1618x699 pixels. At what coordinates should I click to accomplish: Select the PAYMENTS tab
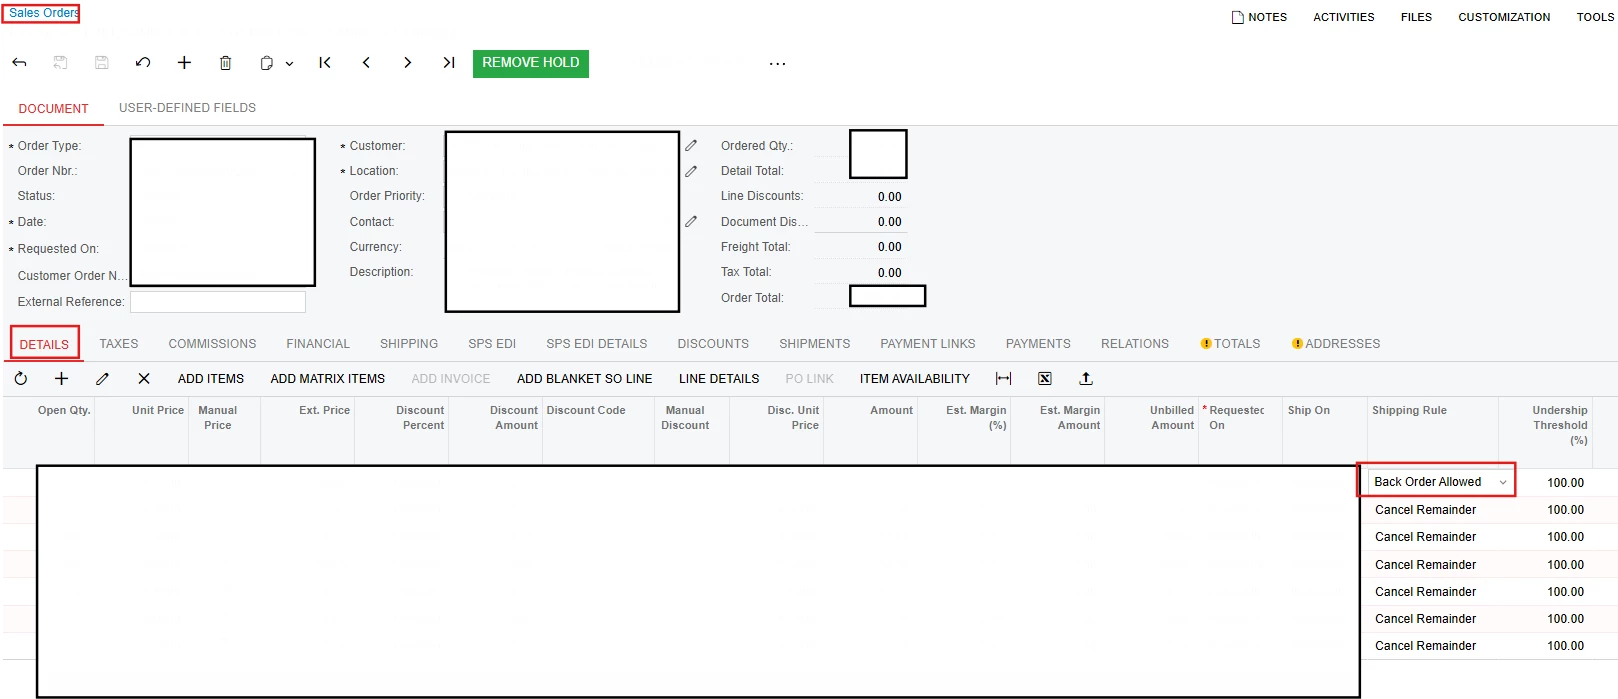point(1038,344)
